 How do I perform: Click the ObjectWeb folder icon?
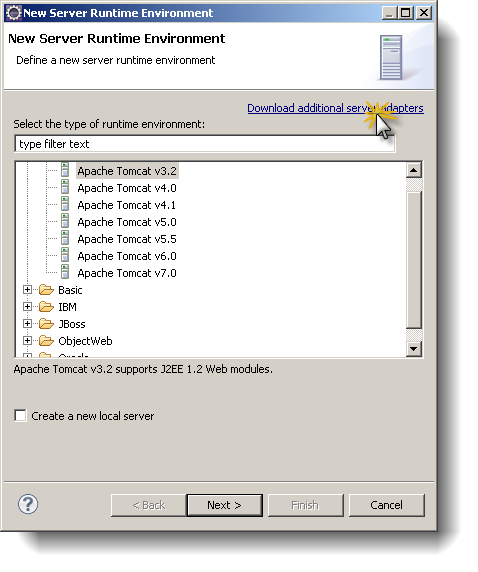pos(46,341)
